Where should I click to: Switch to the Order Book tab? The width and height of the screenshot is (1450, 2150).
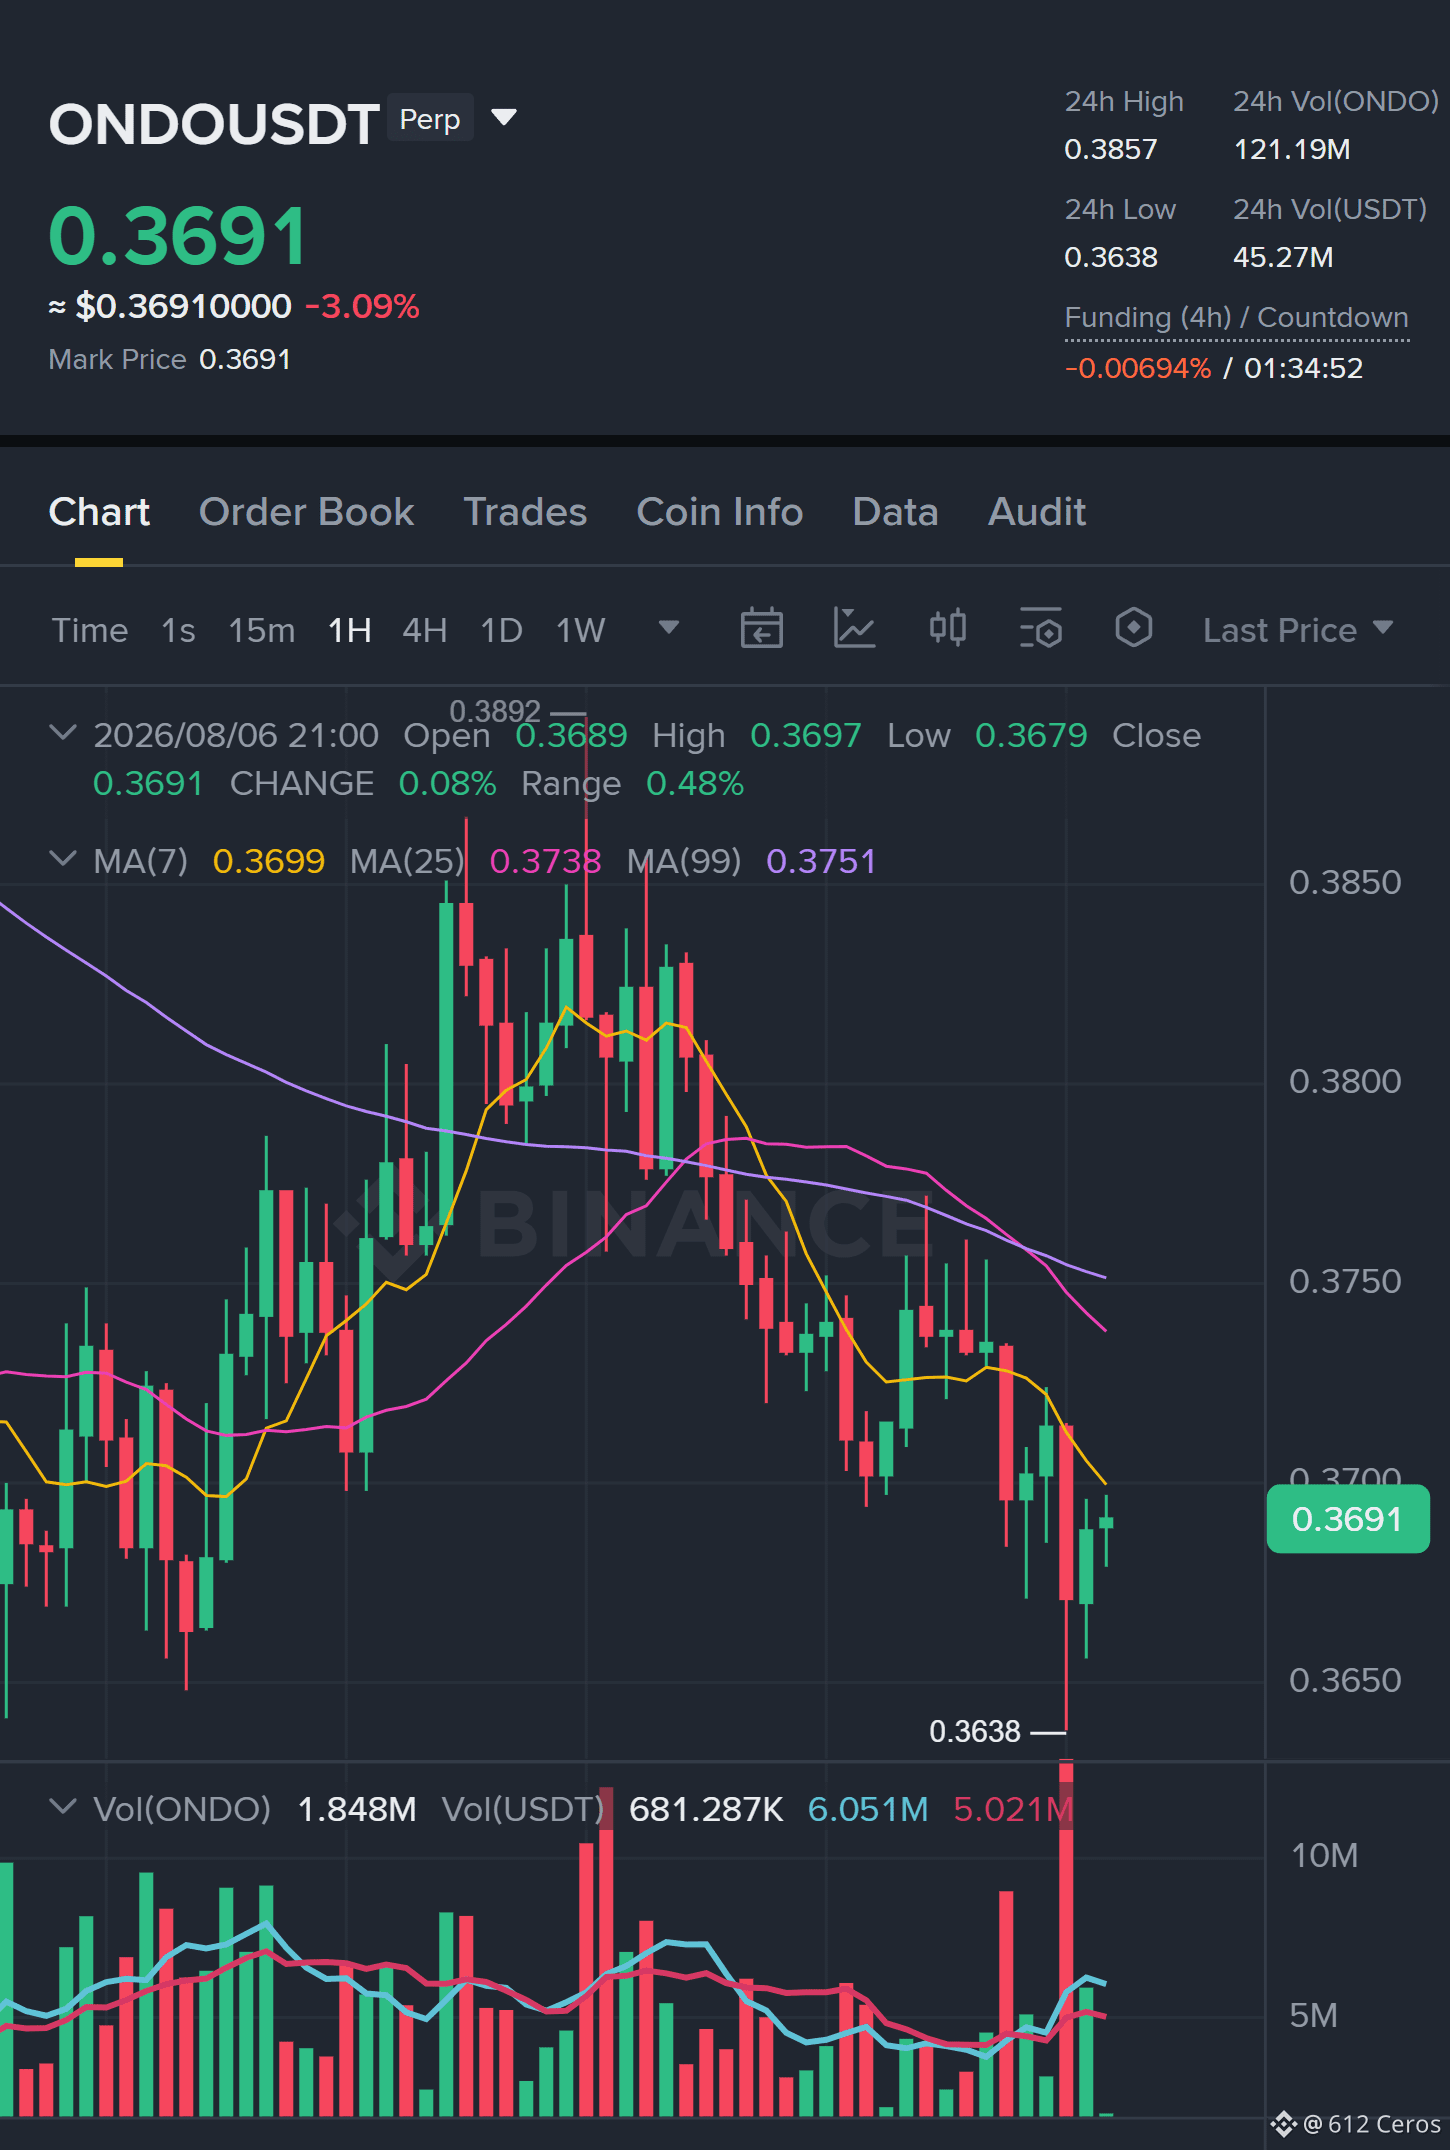coord(306,512)
